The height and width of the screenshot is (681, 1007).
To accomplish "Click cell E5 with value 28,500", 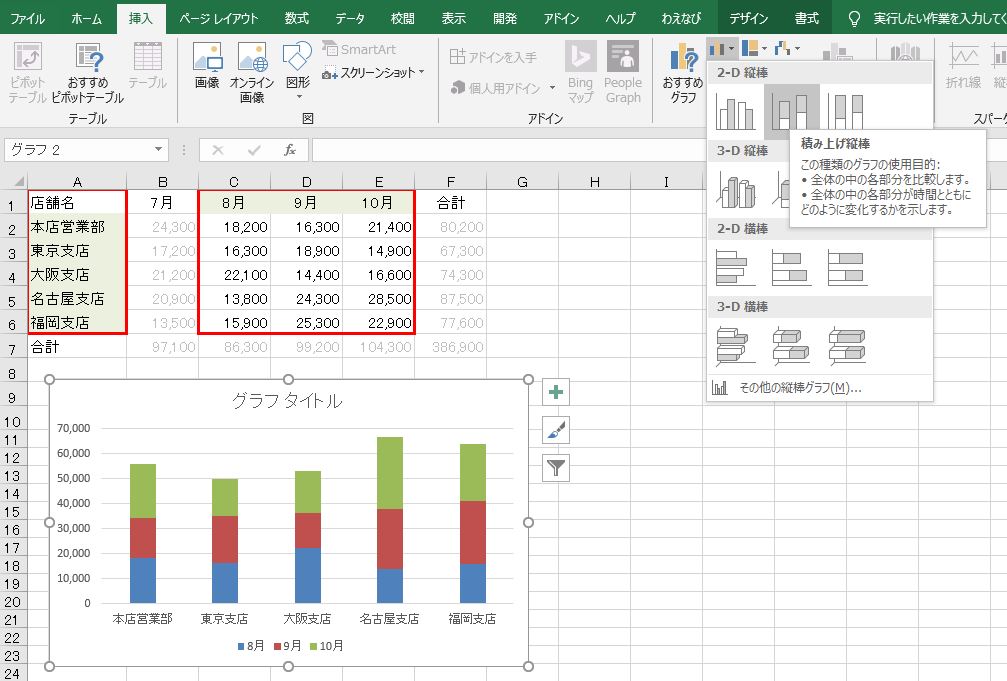I will (379, 299).
